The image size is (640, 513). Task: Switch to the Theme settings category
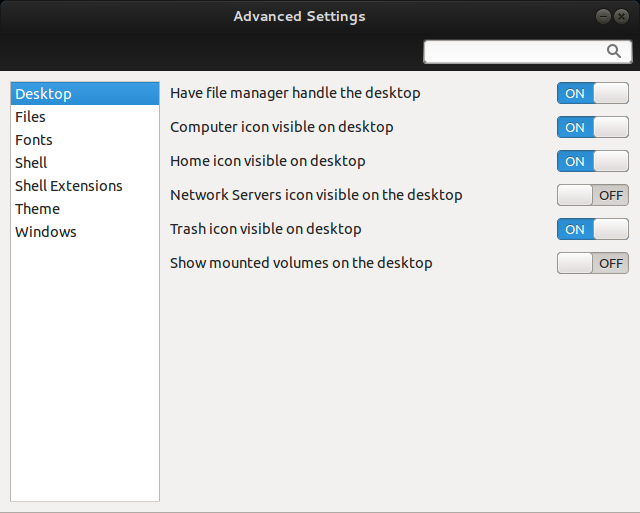(38, 209)
